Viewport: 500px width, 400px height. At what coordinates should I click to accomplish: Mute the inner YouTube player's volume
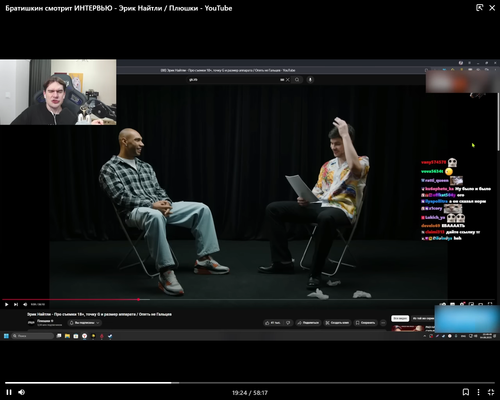tap(25, 304)
